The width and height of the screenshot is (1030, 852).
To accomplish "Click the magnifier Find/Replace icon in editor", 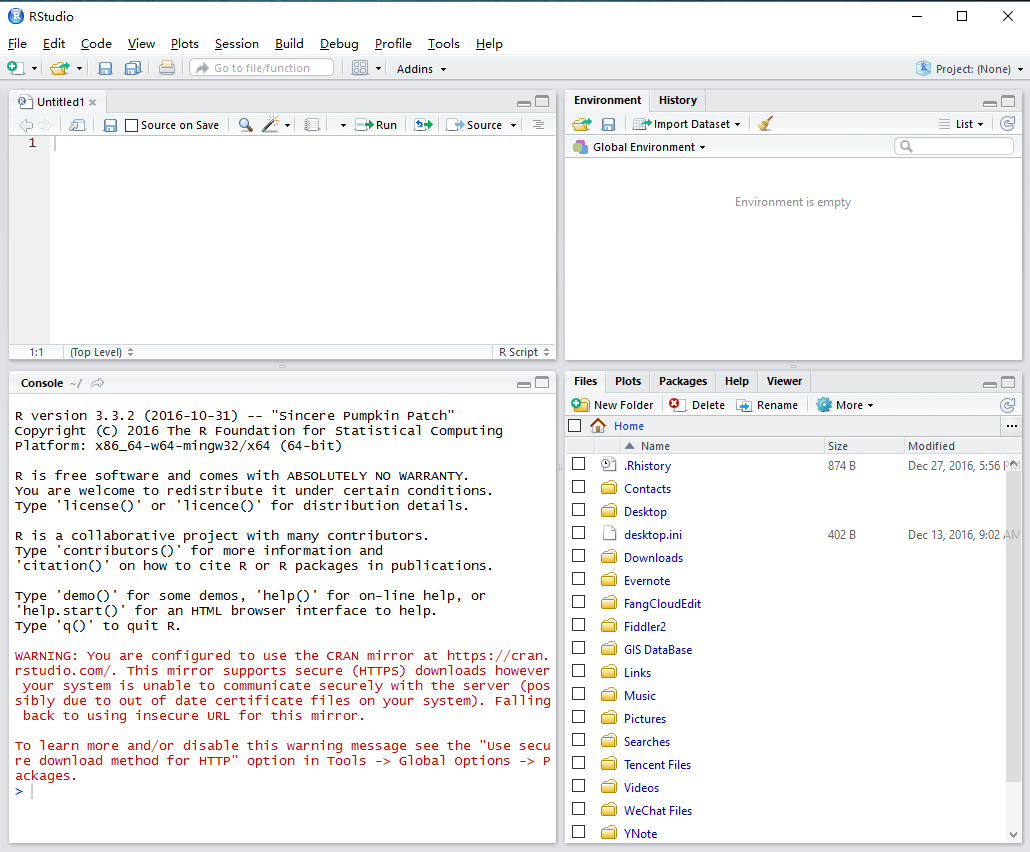I will click(245, 125).
